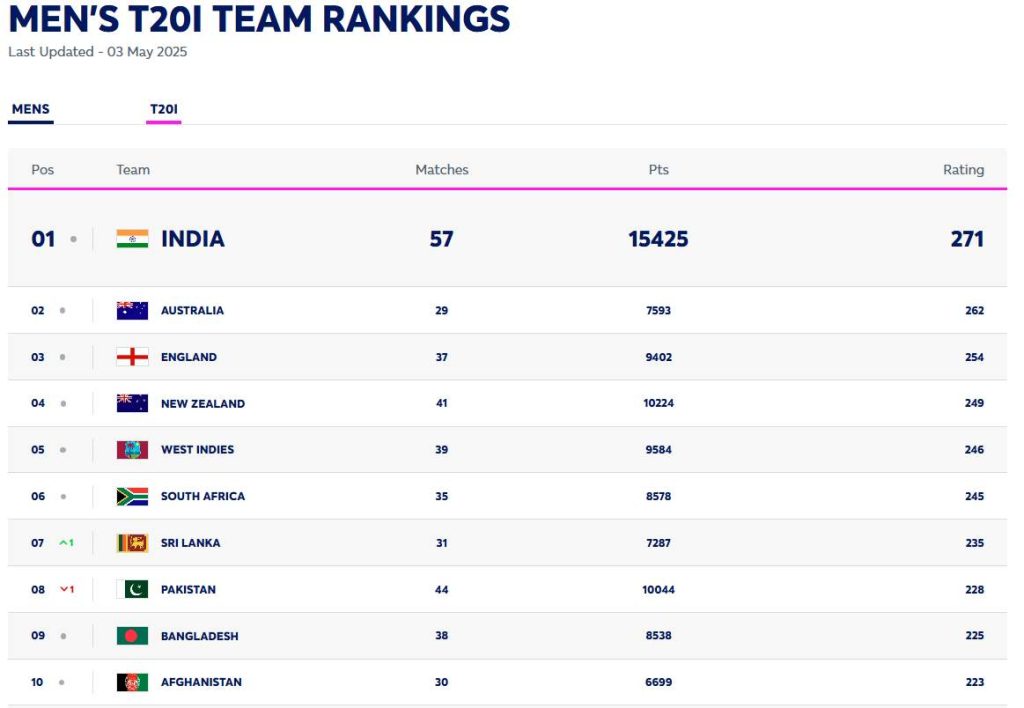Image resolution: width=1024 pixels, height=708 pixels.
Task: Open the AUSTRALIA team link
Action: [192, 311]
